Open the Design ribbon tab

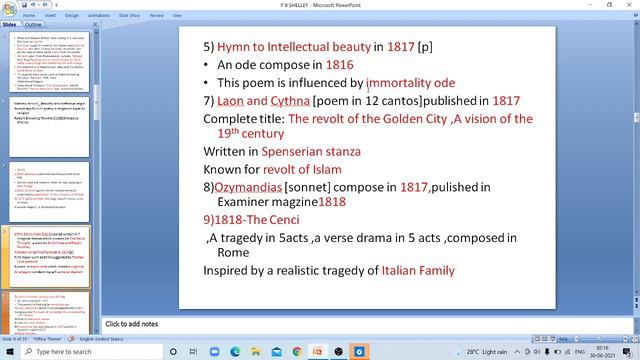click(71, 16)
